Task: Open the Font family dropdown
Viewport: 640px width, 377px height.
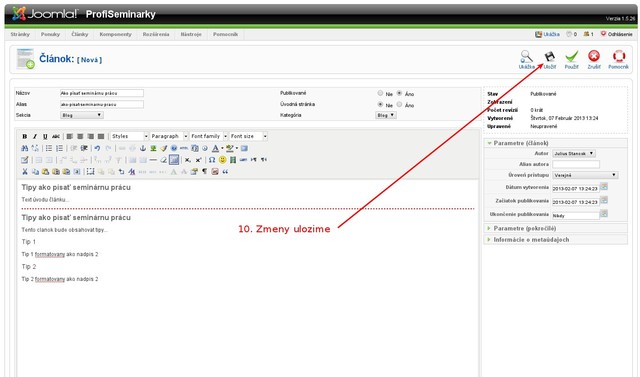Action: [x=208, y=136]
